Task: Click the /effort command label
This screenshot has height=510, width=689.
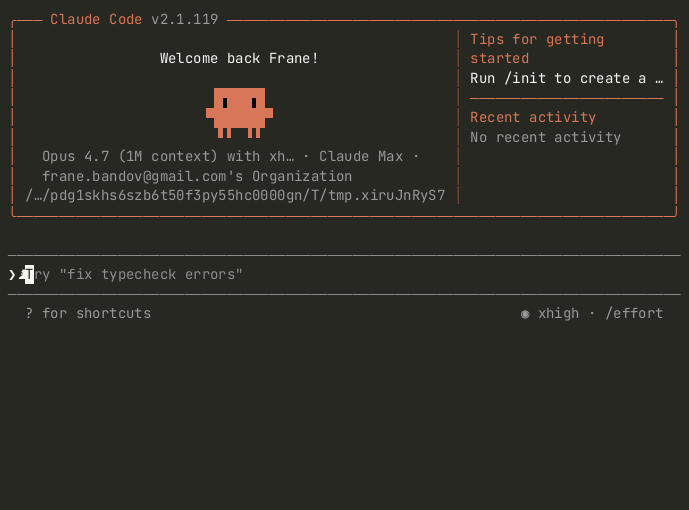Action: [x=634, y=313]
